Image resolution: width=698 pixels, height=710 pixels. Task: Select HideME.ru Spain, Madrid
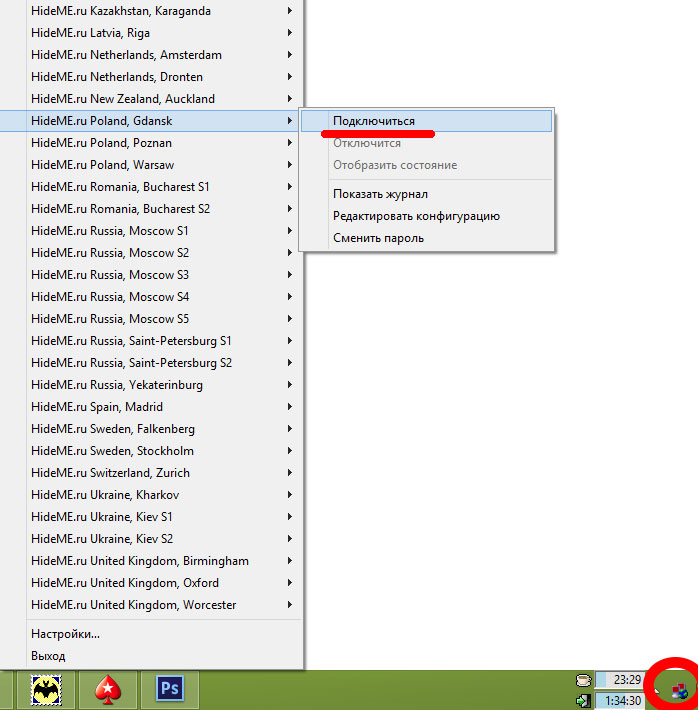point(149,407)
